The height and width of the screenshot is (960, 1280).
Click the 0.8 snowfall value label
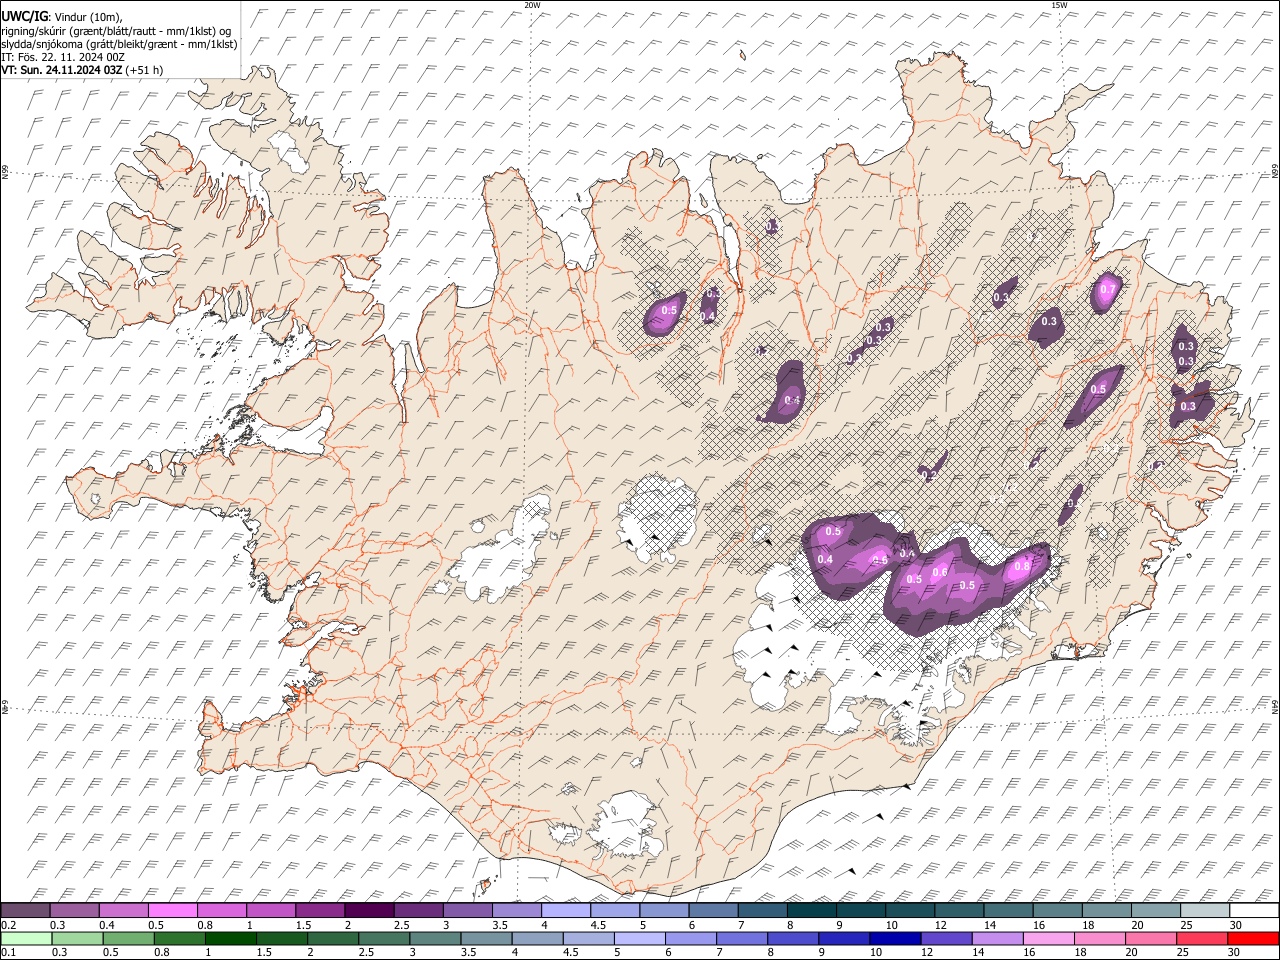pos(1021,567)
